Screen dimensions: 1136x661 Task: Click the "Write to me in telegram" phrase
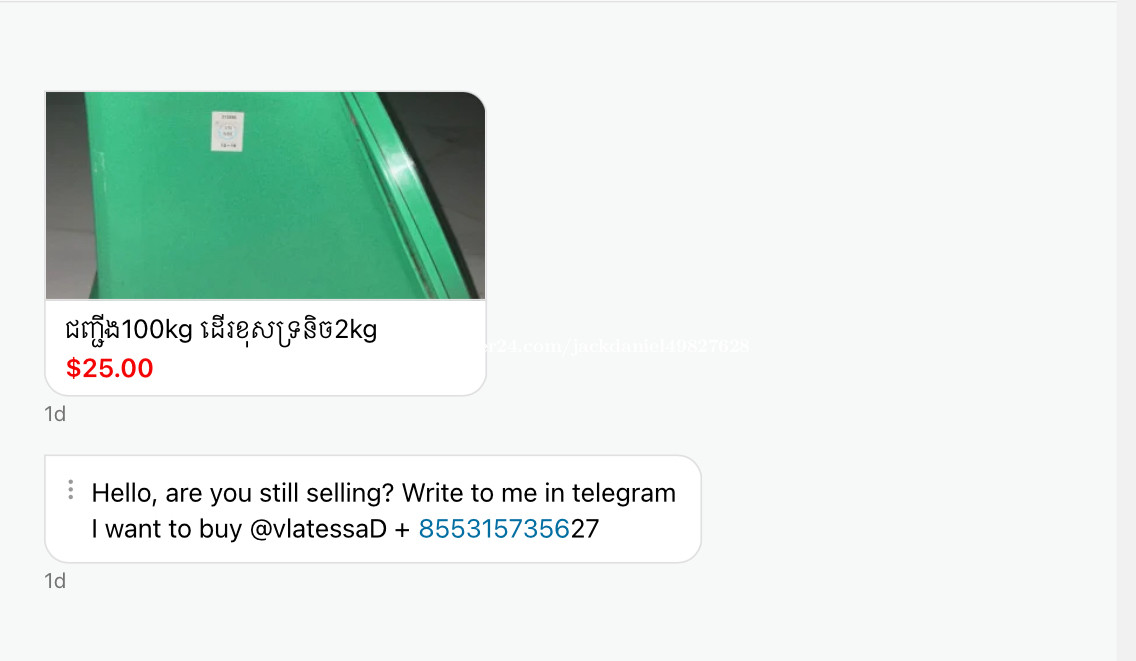tap(539, 493)
